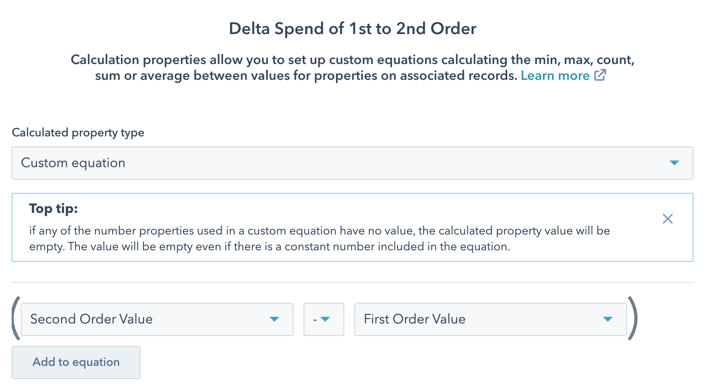This screenshot has height=390, width=711.
Task: Click the caret arrow on First Order Value
Action: pos(608,319)
